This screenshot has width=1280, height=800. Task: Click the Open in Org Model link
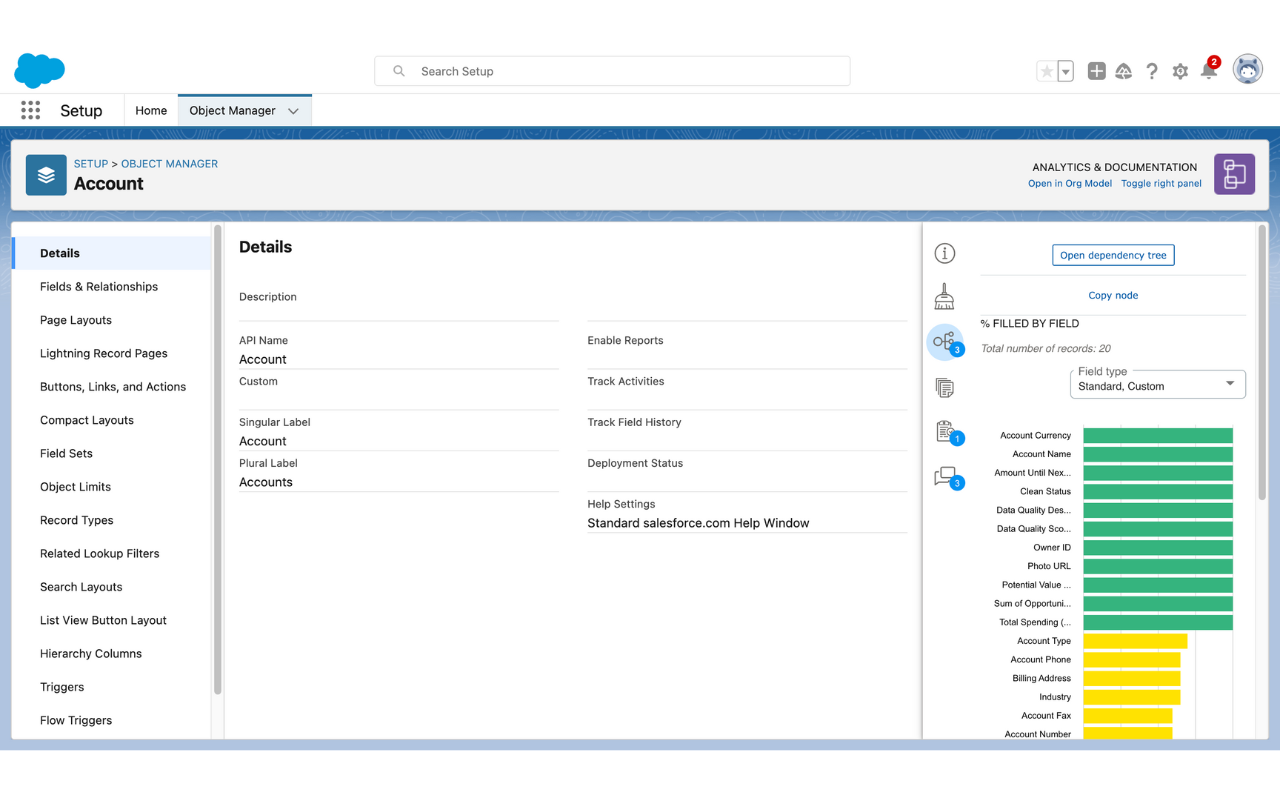(1069, 184)
